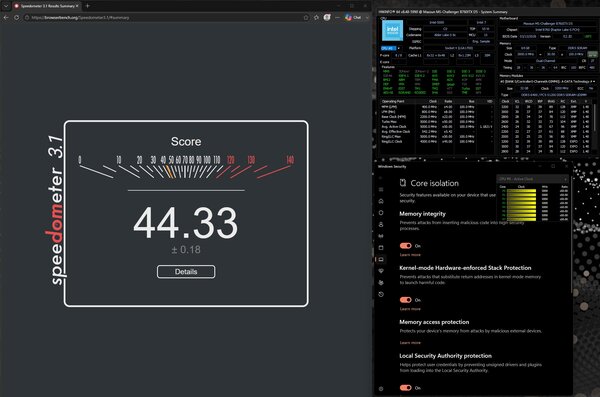Open Family options icon in sidebar
The height and width of the screenshot is (397, 600).
[x=381, y=283]
